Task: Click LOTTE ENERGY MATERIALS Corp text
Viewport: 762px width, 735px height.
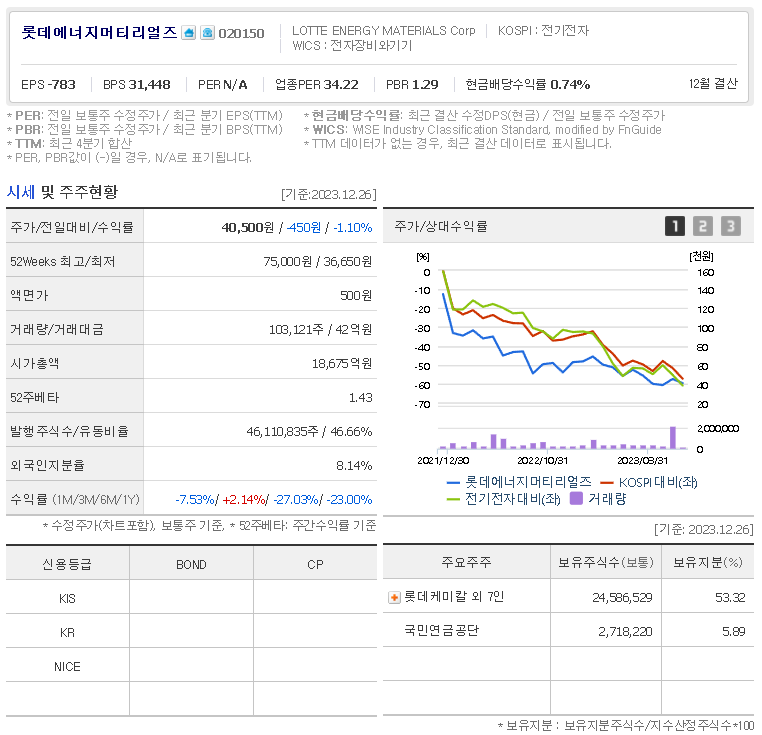Action: point(383,31)
